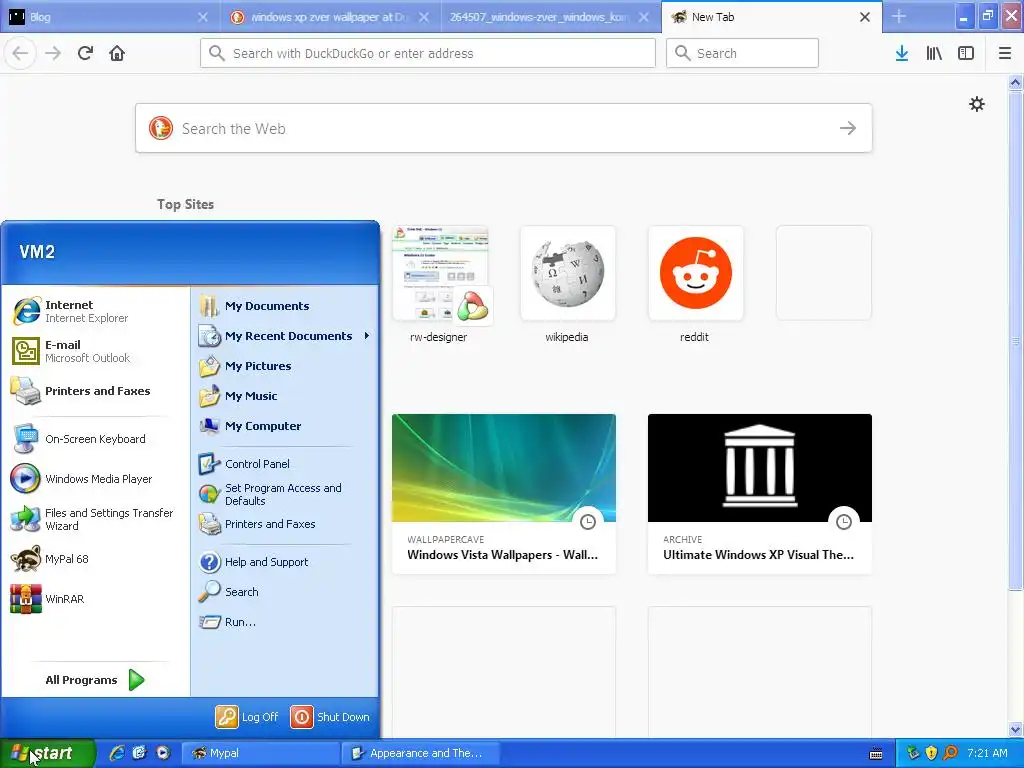1024x768 pixels.
Task: Switch to Appearance and Themes taskbar window
Action: 421,753
